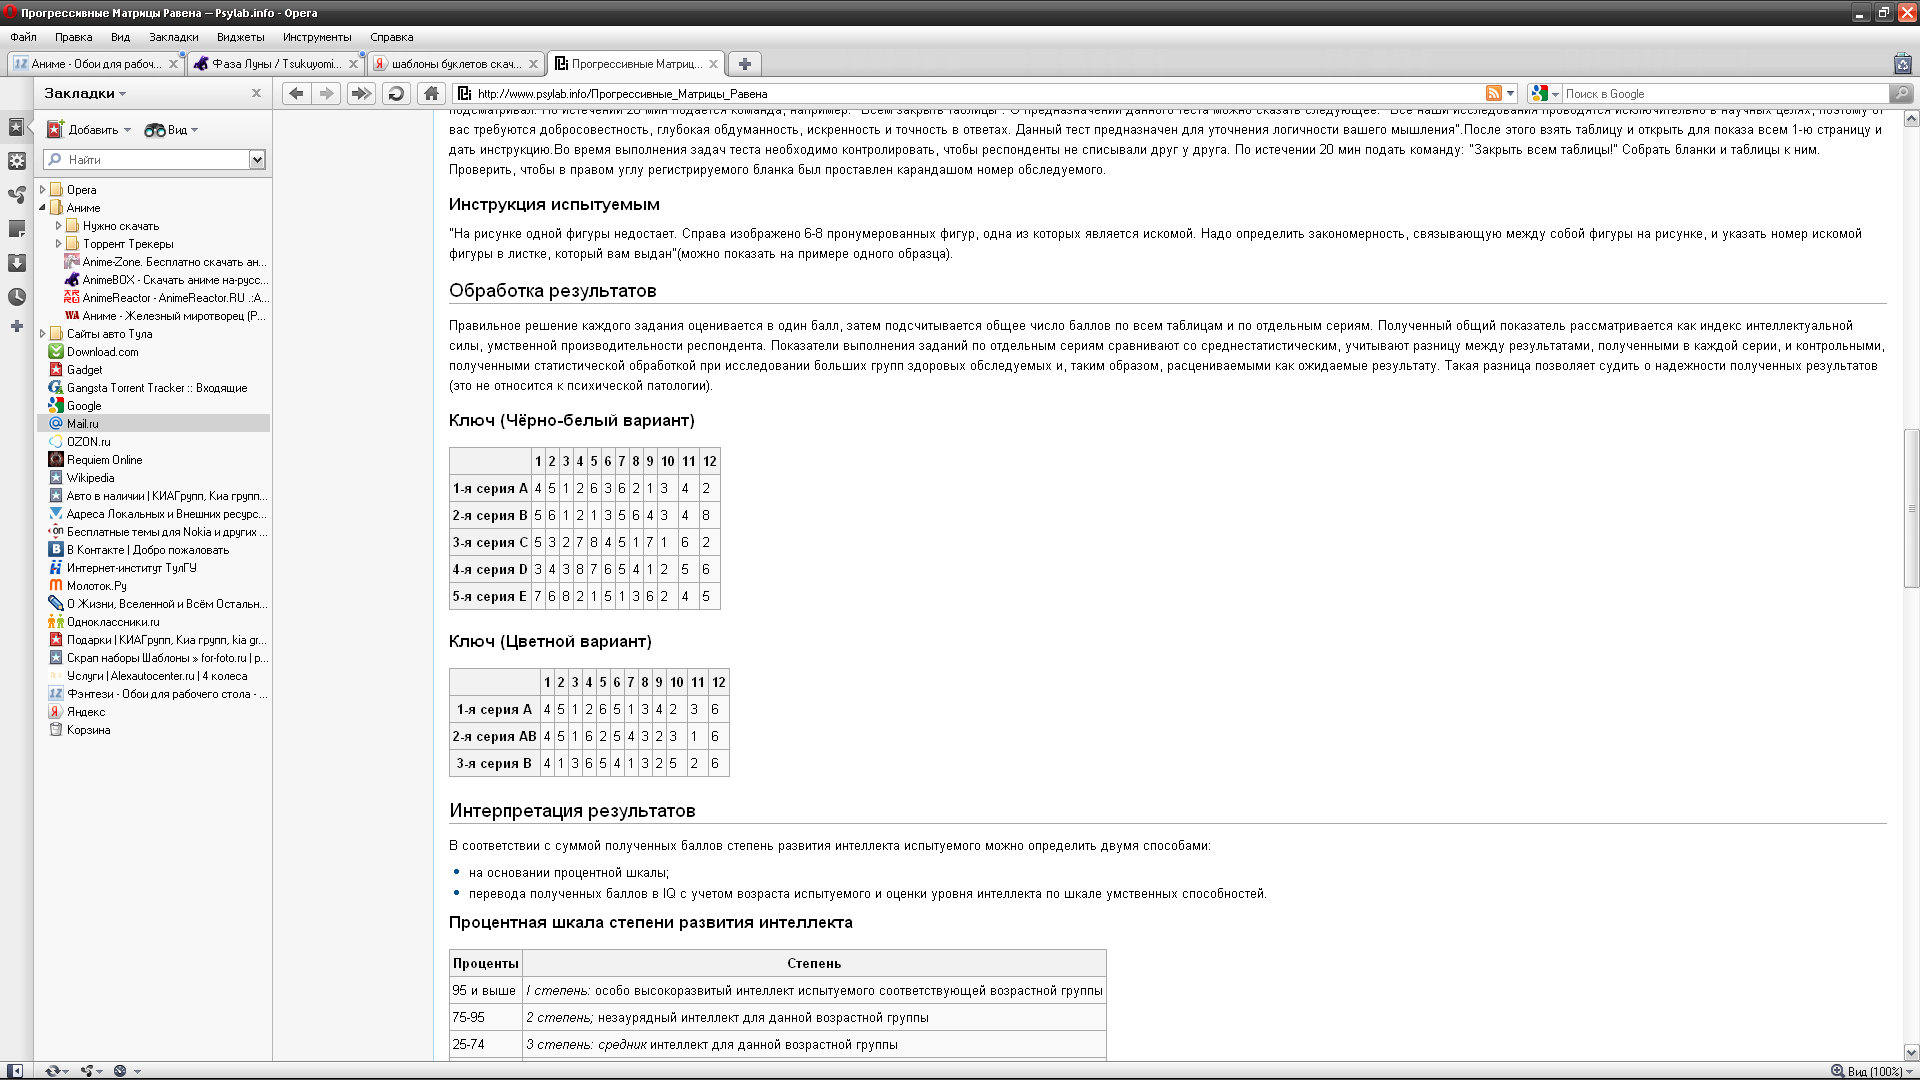The height and width of the screenshot is (1080, 1920).
Task: Open the Инструменты menu
Action: point(317,37)
